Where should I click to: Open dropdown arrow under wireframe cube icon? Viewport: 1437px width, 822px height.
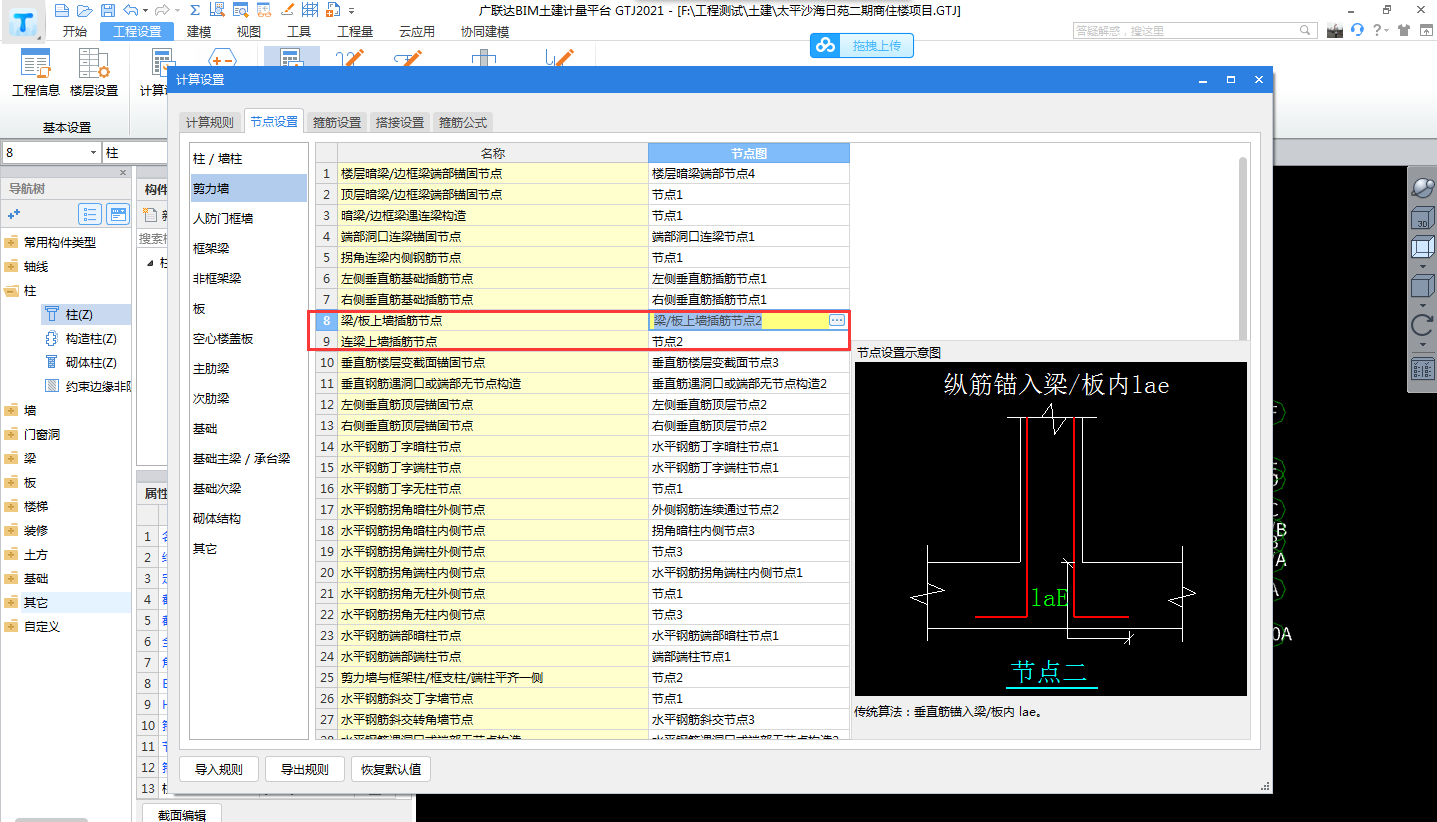(1422, 267)
